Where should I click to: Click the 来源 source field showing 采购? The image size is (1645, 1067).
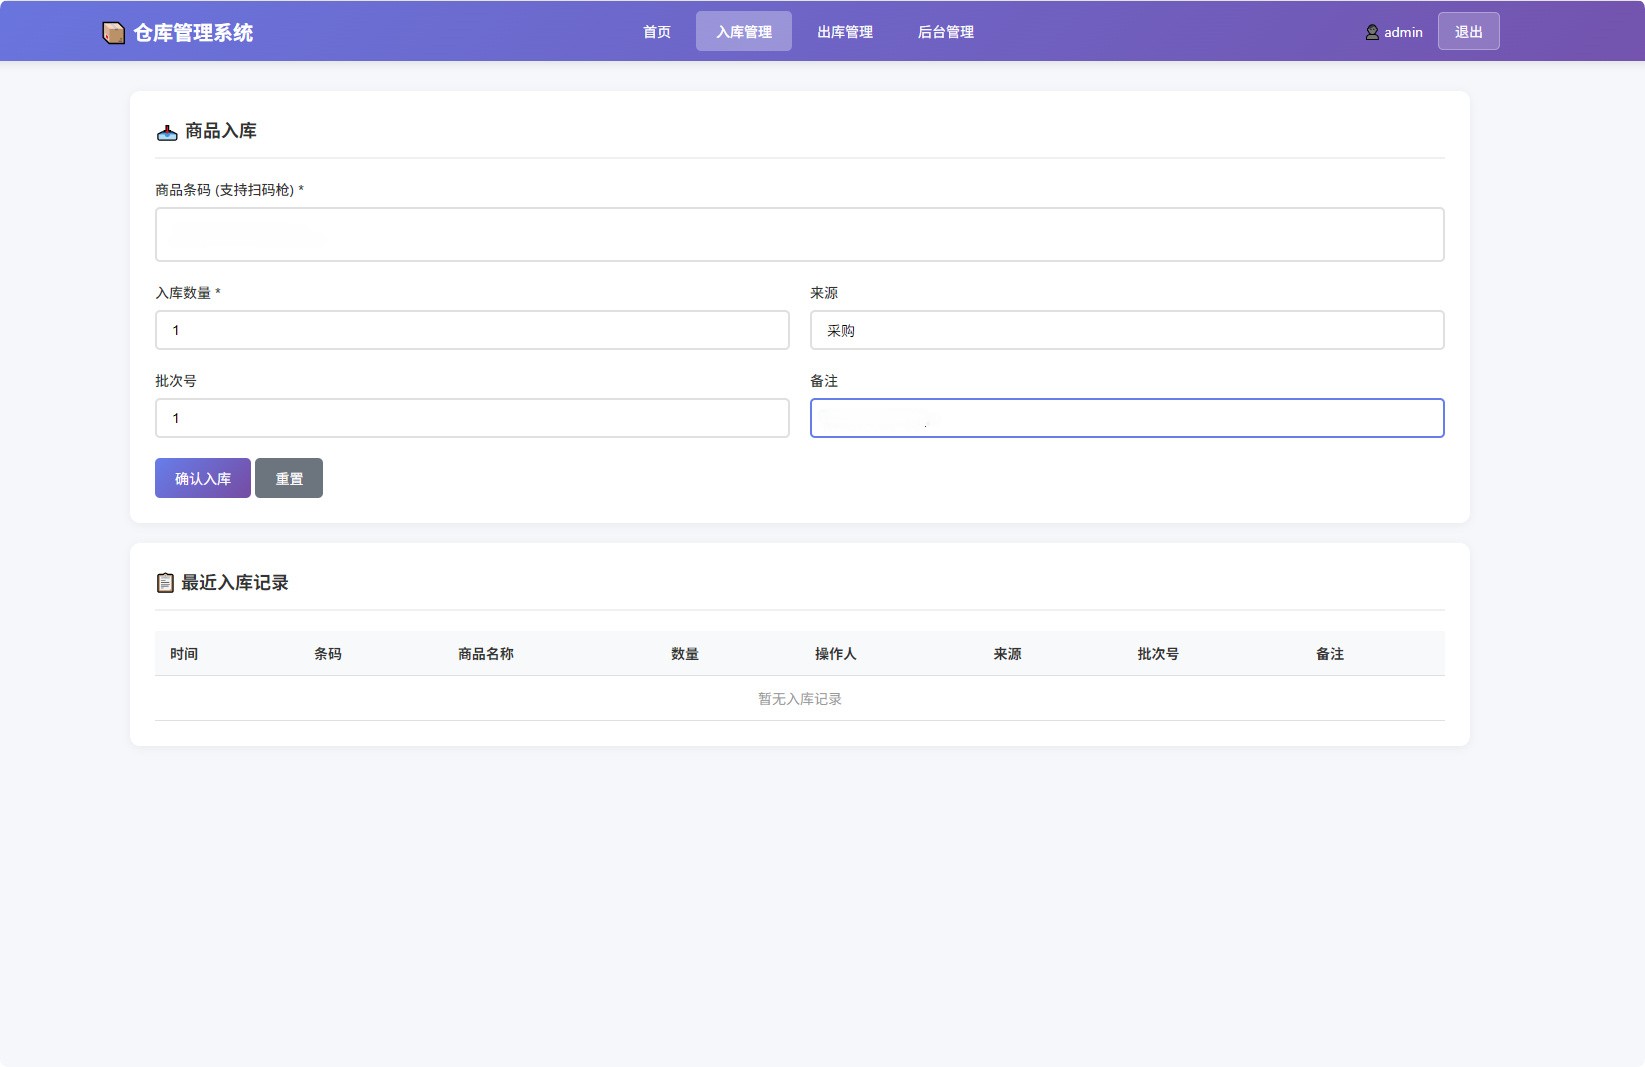click(x=1127, y=330)
